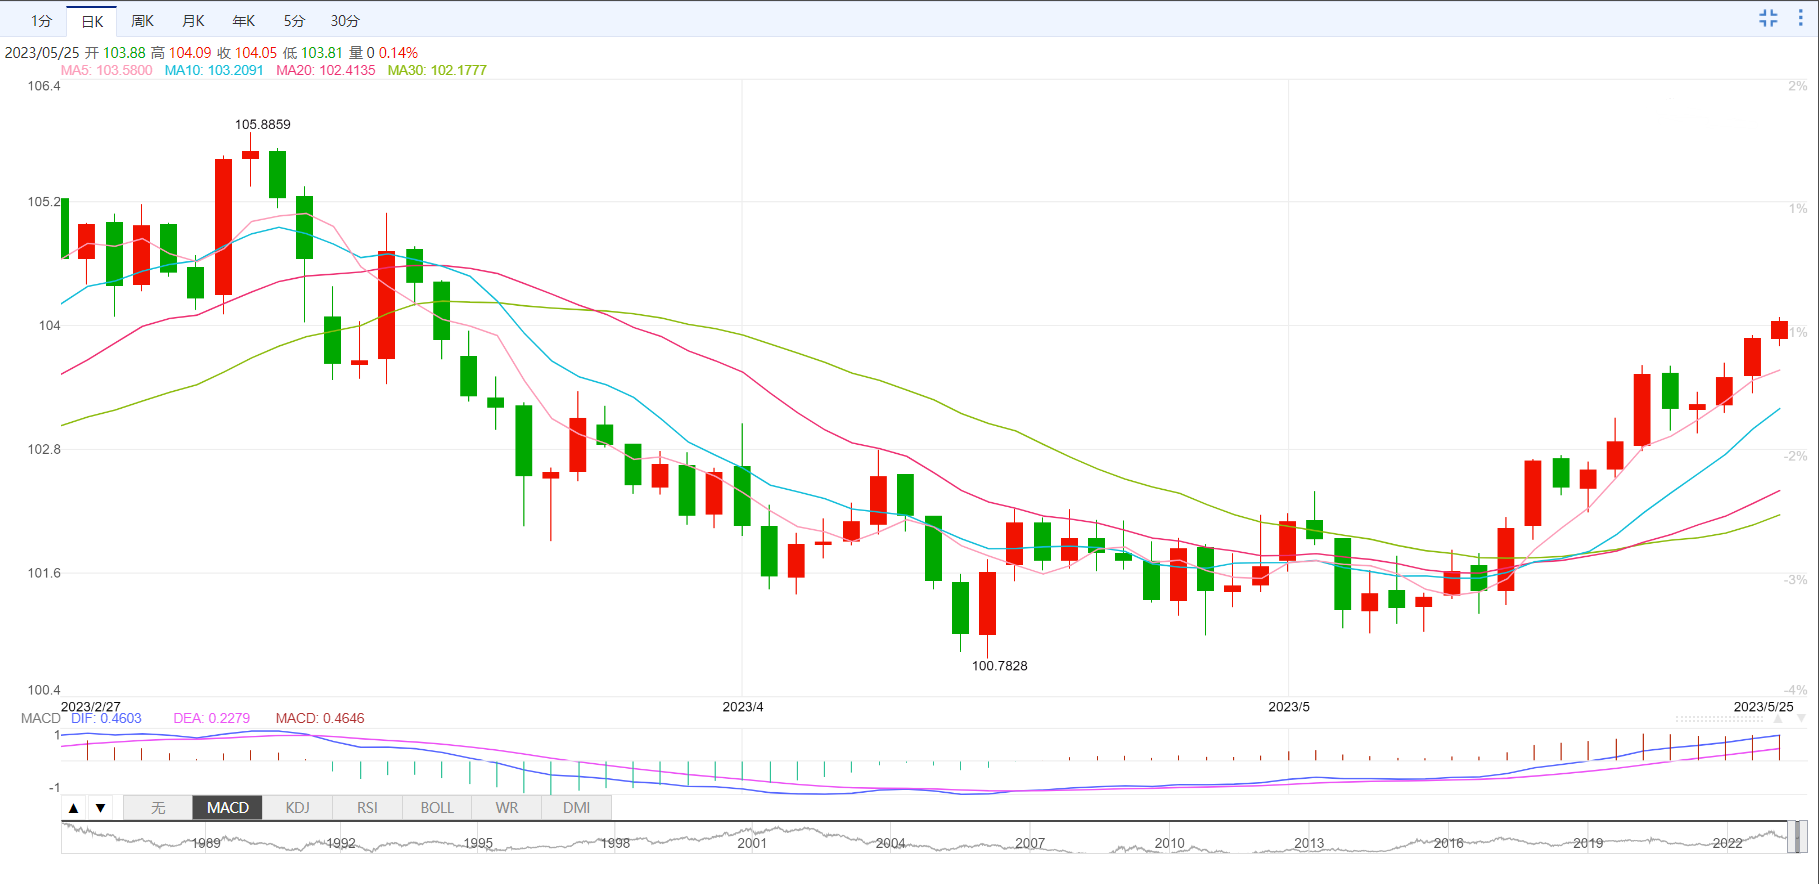Switch to the 1分 chart tab

pos(41,21)
